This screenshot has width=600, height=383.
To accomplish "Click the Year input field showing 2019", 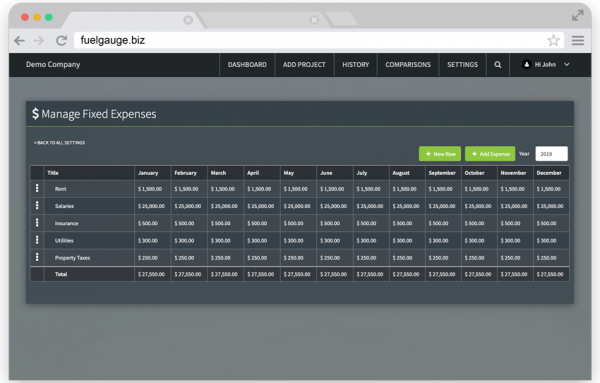I will pos(551,154).
